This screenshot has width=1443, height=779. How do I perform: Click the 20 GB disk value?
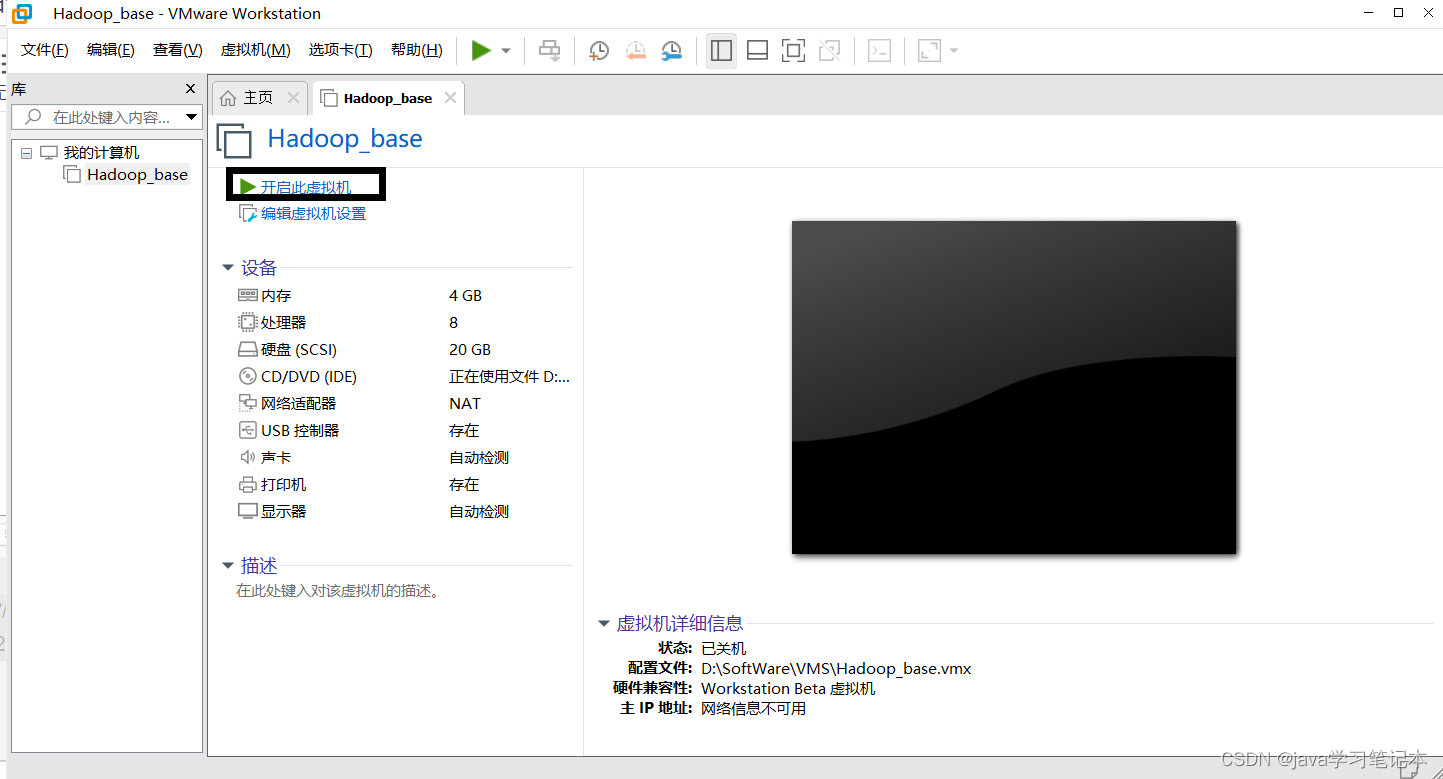(470, 349)
